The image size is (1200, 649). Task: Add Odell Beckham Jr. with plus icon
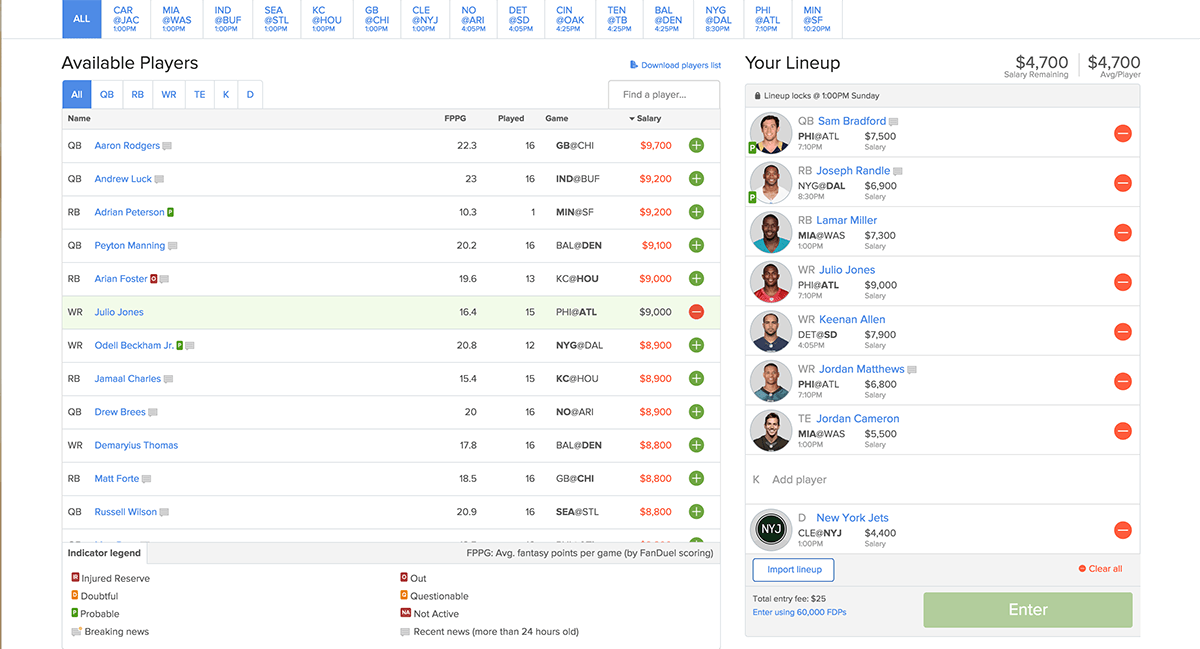696,345
